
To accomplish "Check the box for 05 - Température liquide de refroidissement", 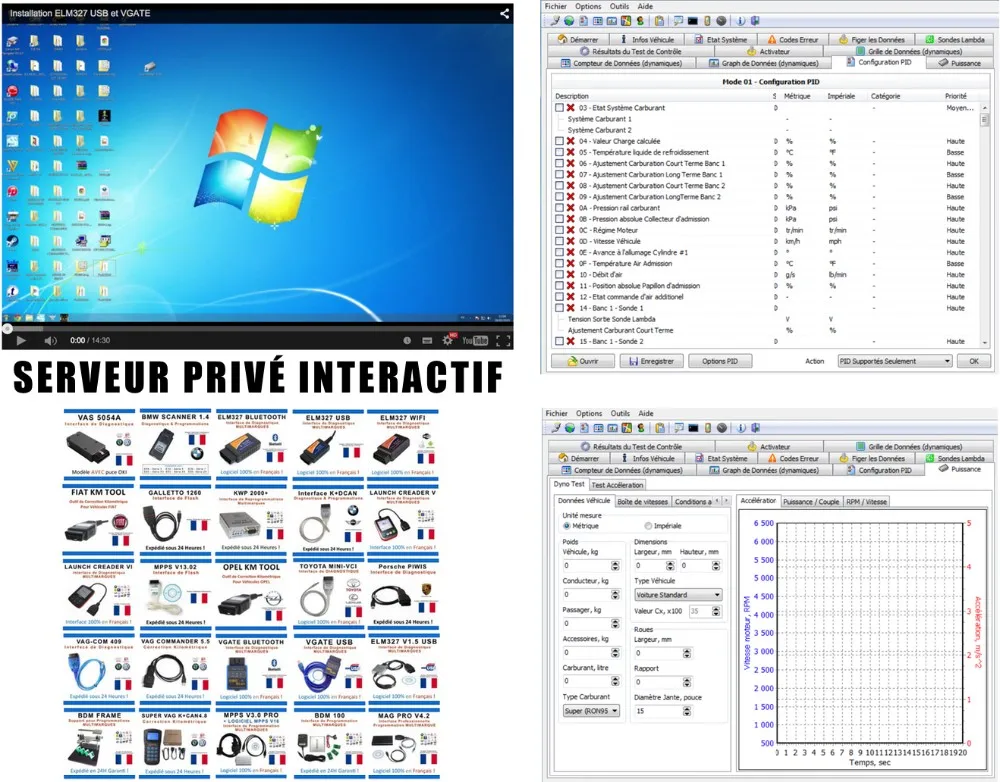I will [x=559, y=152].
